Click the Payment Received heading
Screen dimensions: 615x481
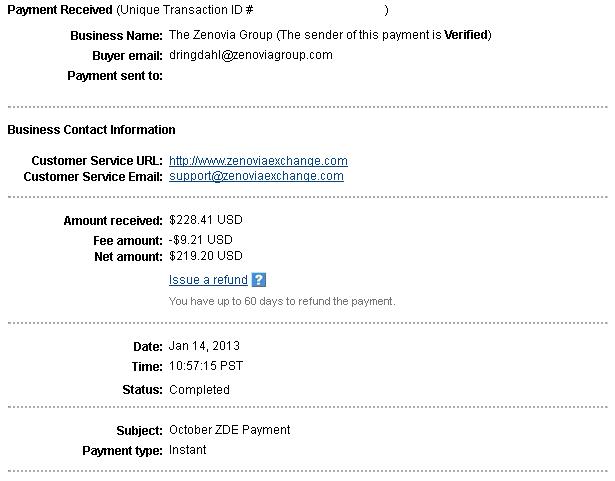click(60, 10)
